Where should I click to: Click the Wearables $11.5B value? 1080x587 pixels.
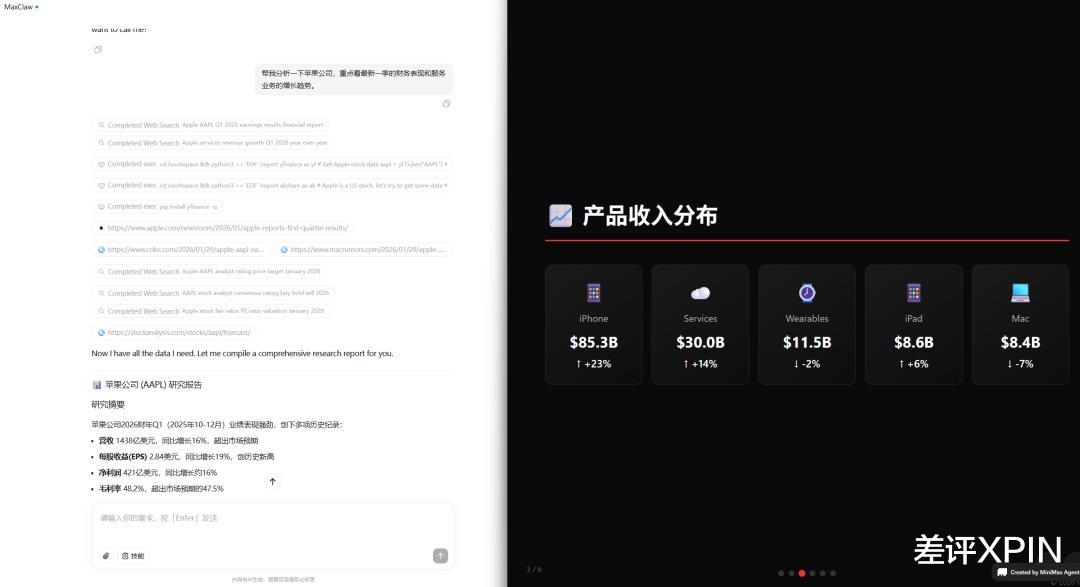pos(807,342)
